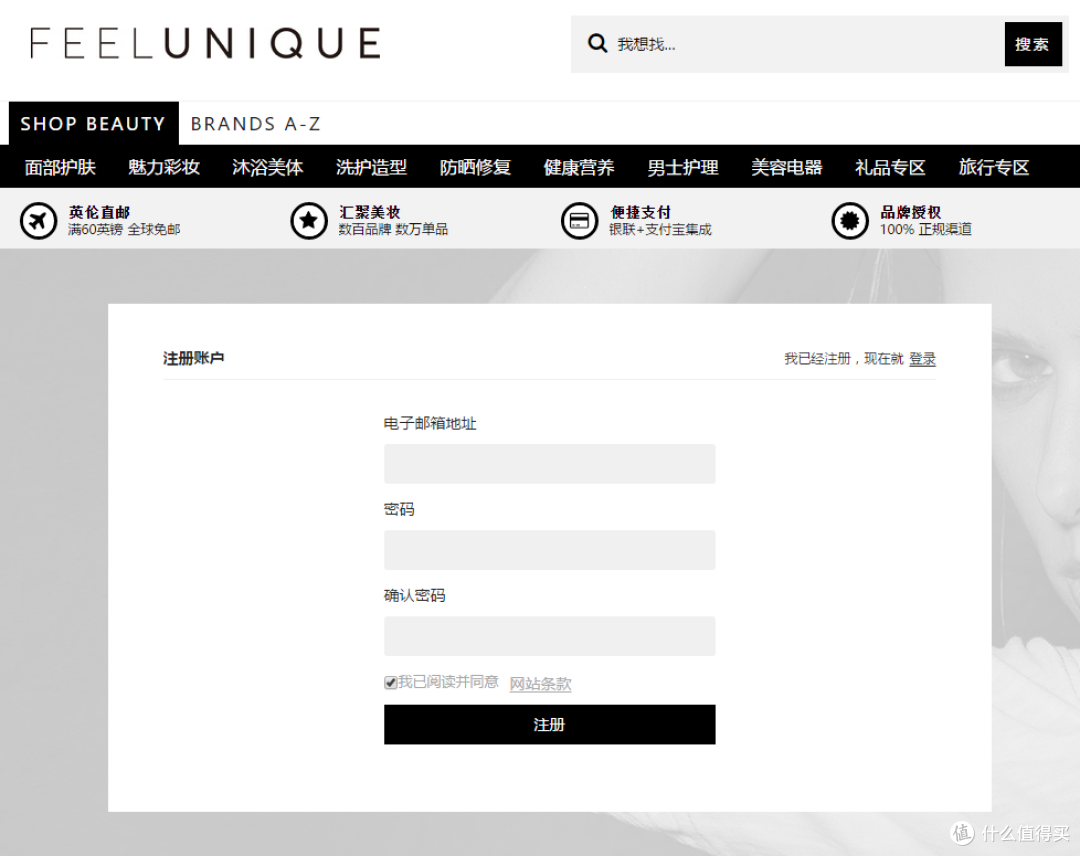Open the 旅行专区 menu
Viewport: 1080px width, 856px height.
(994, 167)
